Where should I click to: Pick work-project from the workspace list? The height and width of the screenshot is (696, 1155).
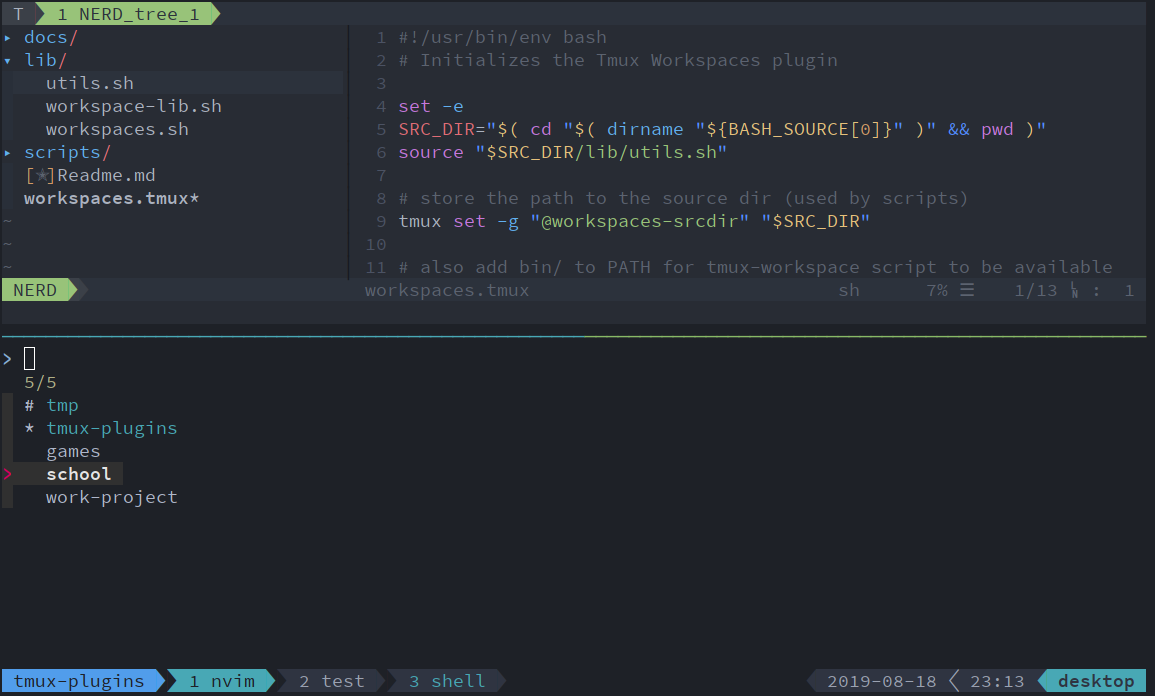(111, 497)
